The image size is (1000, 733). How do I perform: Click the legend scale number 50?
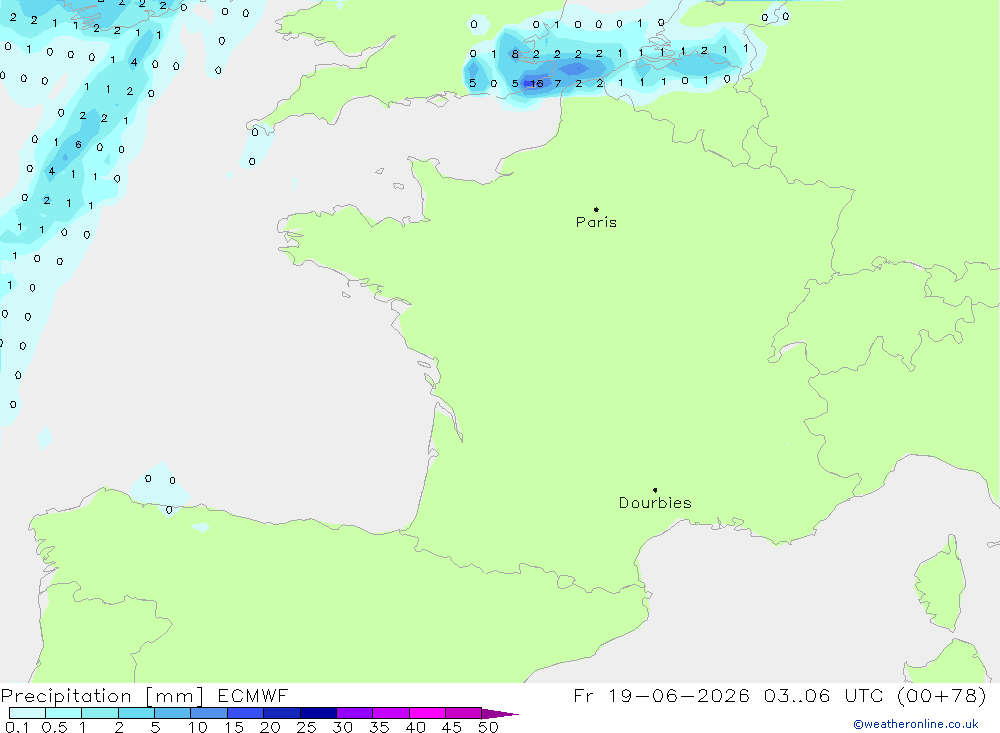[x=488, y=727]
